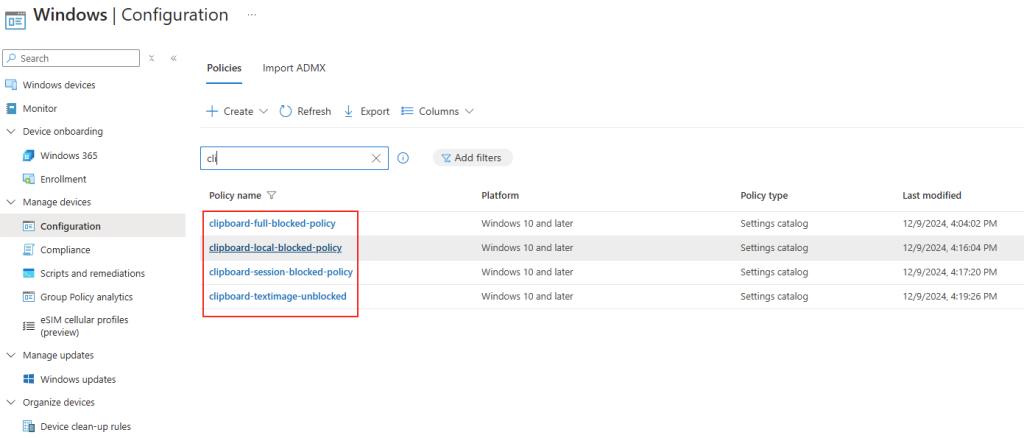Click the Group Policy analytics icon

28,297
